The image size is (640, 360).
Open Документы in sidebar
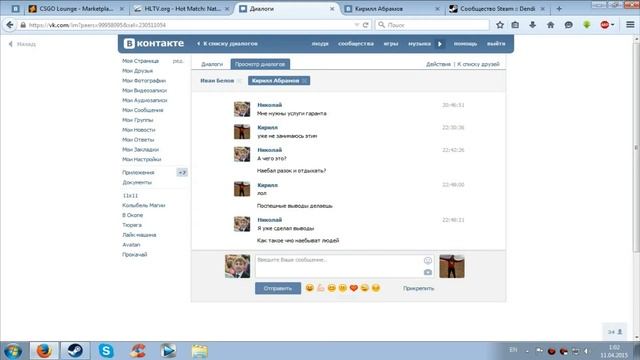[x=137, y=182]
